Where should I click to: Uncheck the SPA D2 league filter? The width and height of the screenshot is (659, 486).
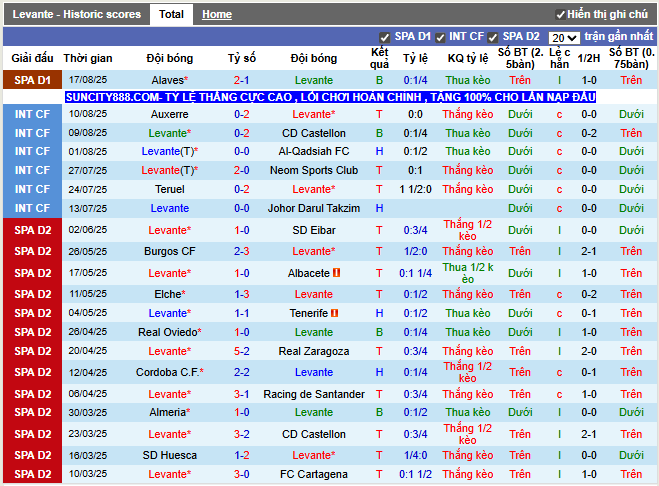coord(493,37)
